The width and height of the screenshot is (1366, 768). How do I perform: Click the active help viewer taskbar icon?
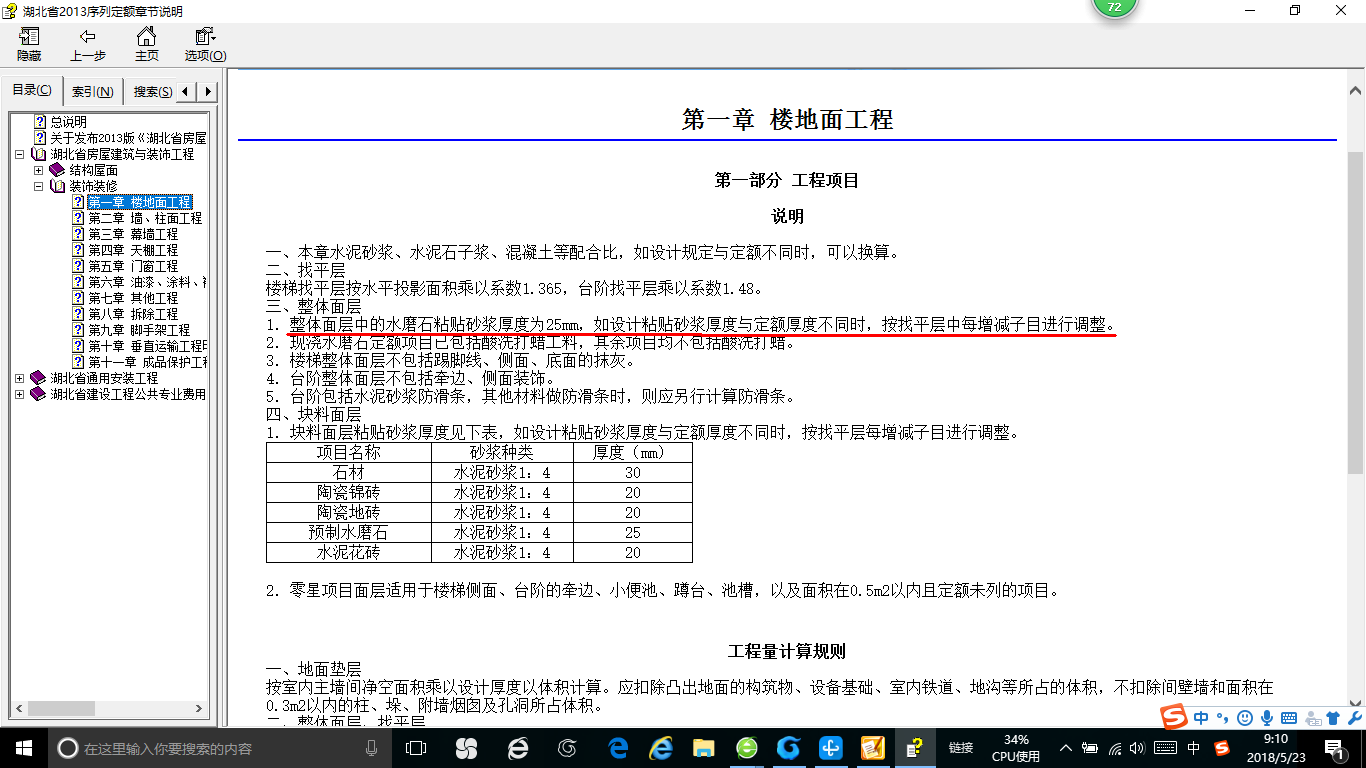(914, 747)
